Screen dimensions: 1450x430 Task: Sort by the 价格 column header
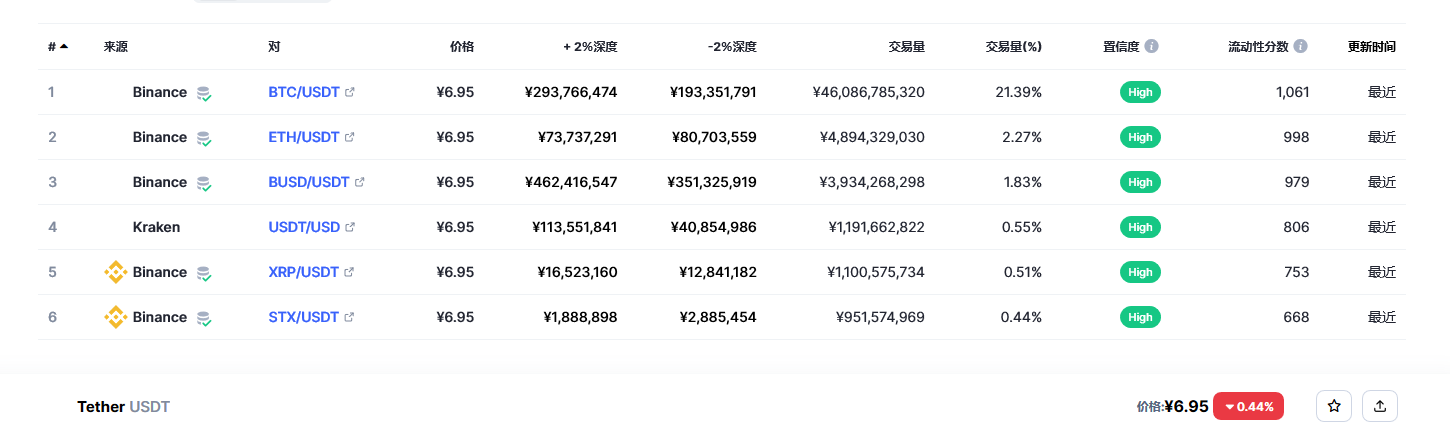(461, 46)
